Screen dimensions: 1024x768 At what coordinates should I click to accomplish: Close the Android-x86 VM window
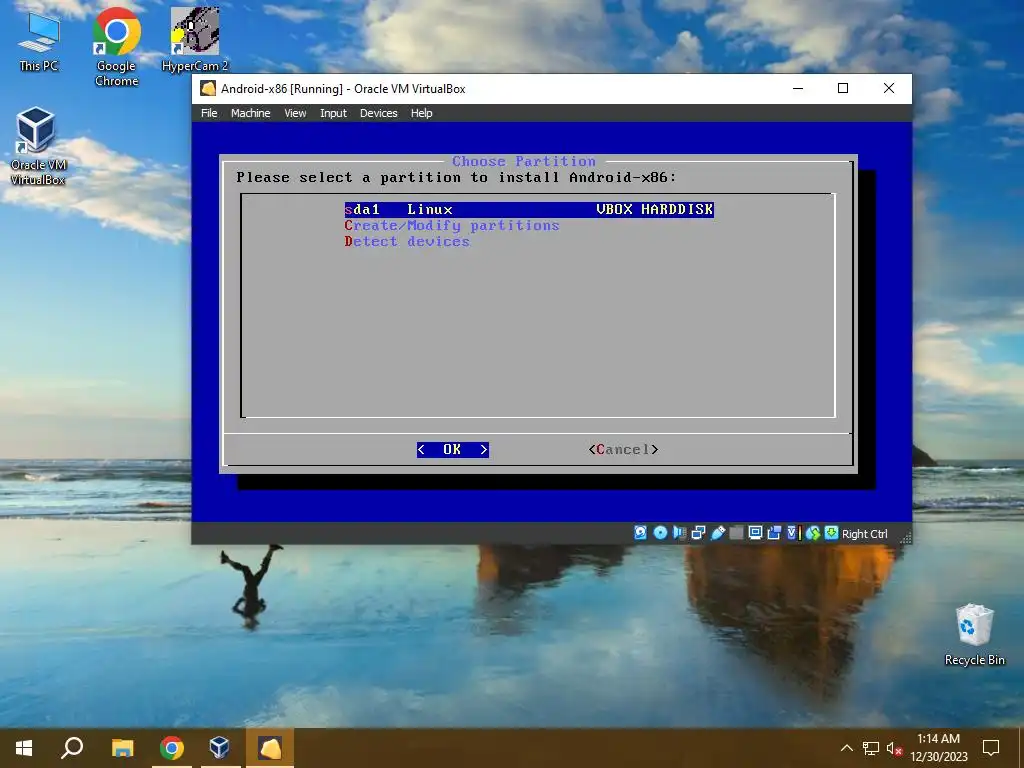point(889,88)
